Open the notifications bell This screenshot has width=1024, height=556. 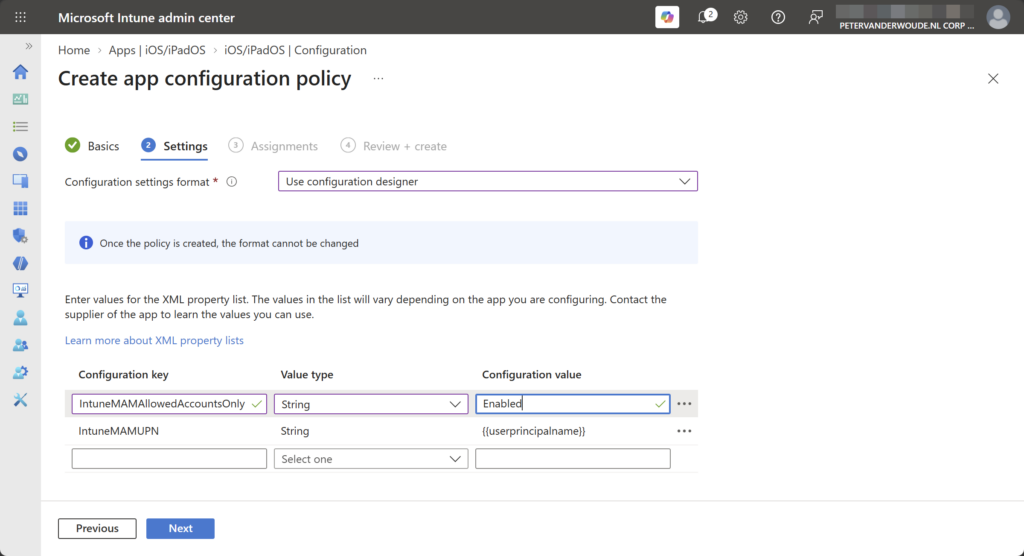tap(706, 17)
